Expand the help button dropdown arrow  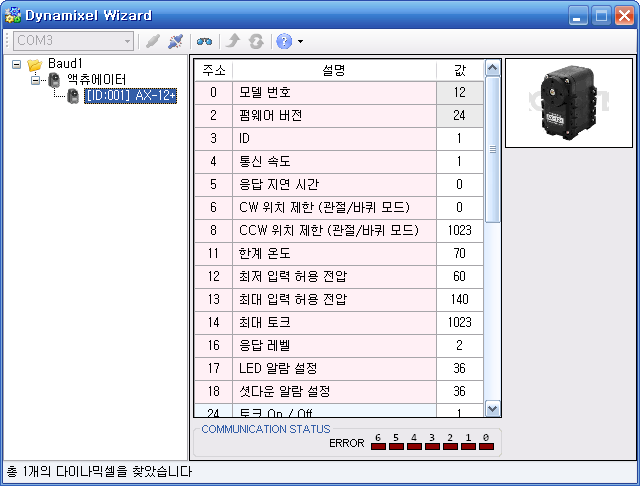tap(300, 41)
